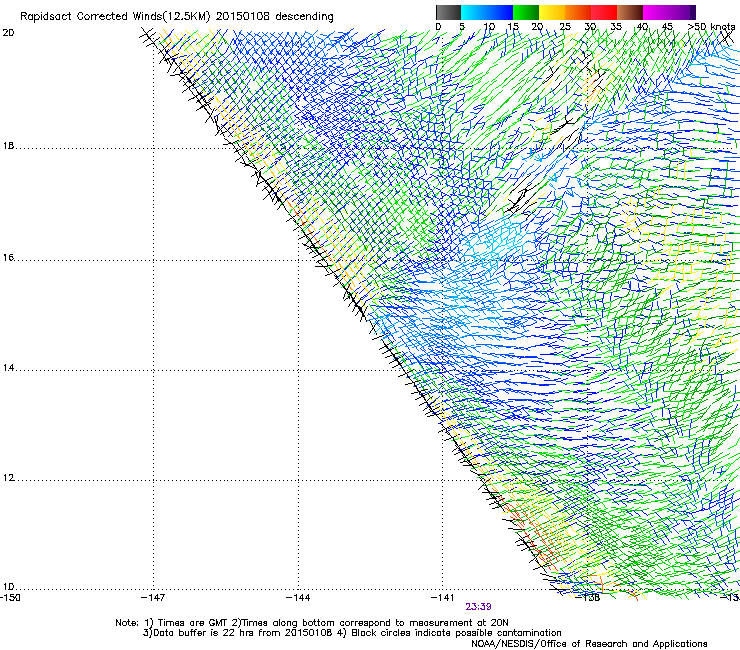Viewport: 740px width, 650px height.
Task: Click the latitude axis label '18'
Action: [x=8, y=146]
